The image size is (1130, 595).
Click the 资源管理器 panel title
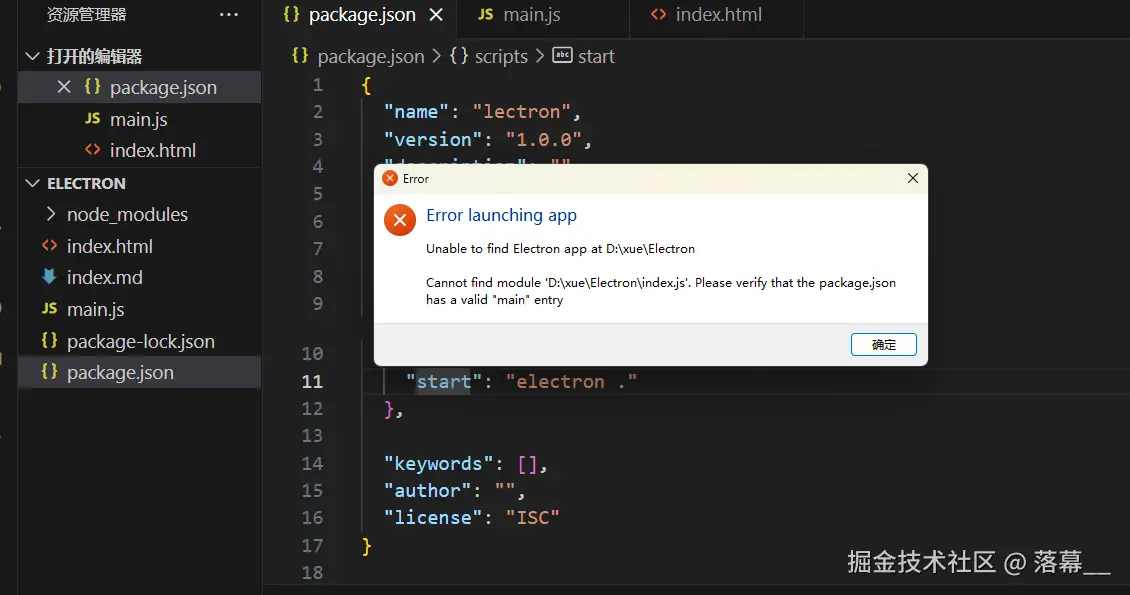point(86,14)
